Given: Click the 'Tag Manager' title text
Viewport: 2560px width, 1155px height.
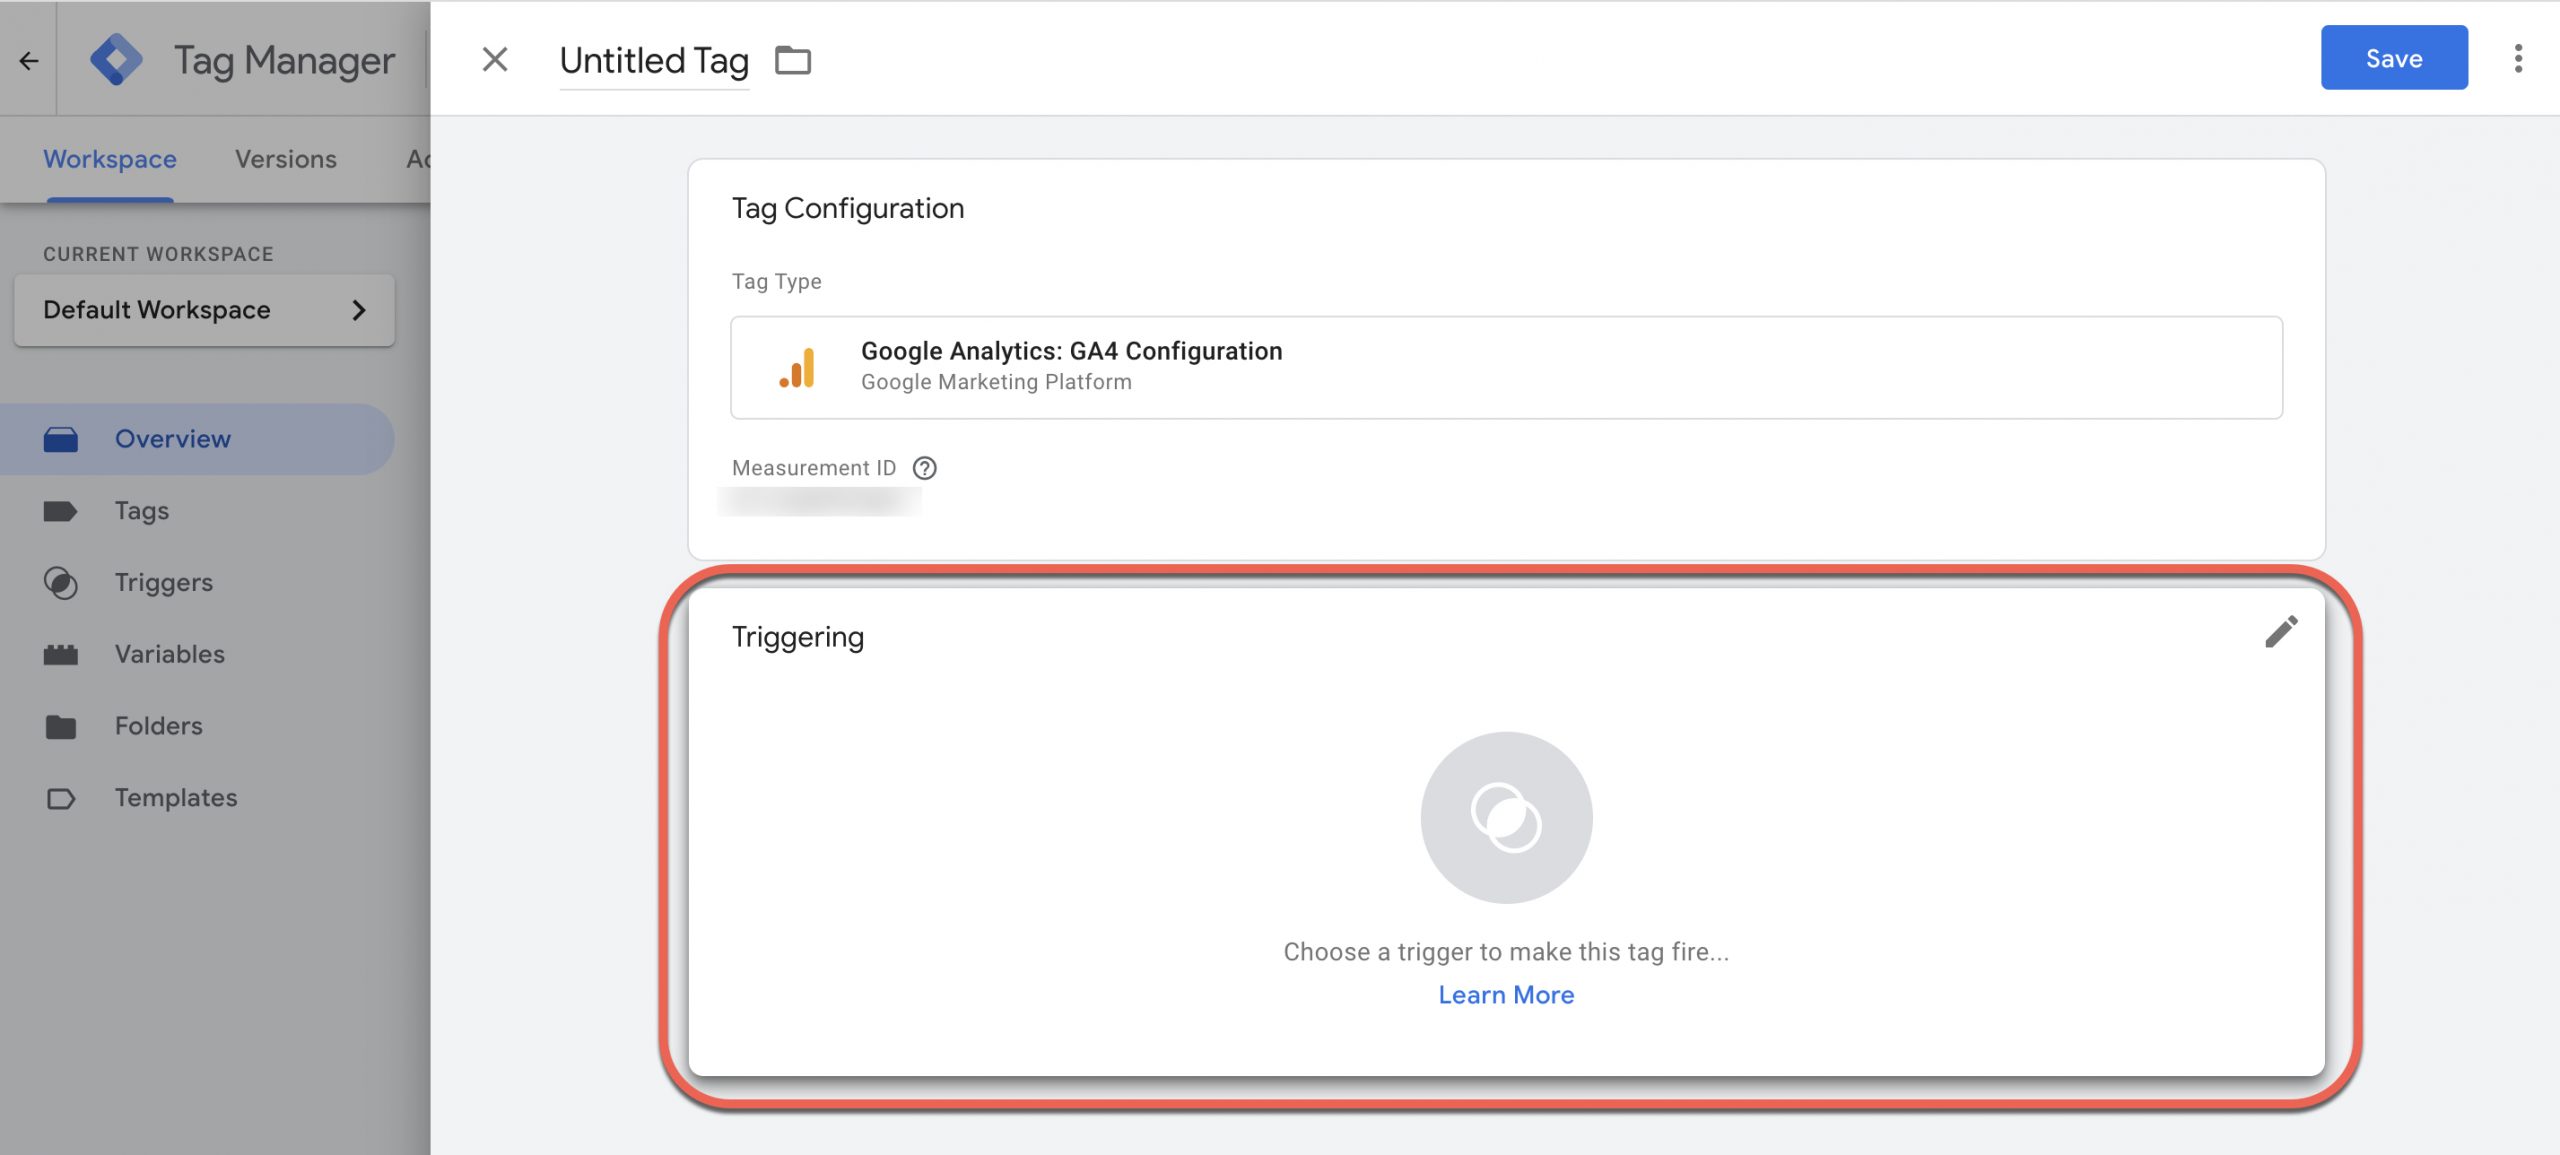Looking at the screenshot, I should click(x=285, y=61).
